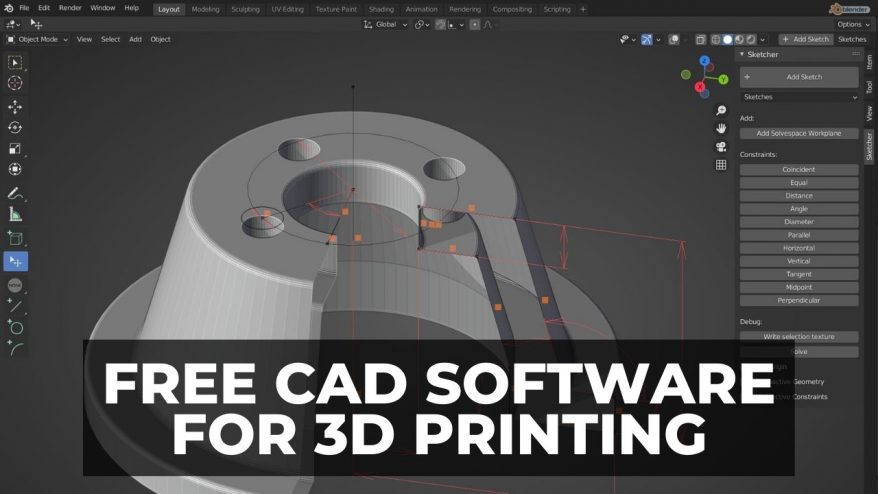Open the Item sidebar tab
The width and height of the screenshot is (878, 494).
[x=869, y=62]
